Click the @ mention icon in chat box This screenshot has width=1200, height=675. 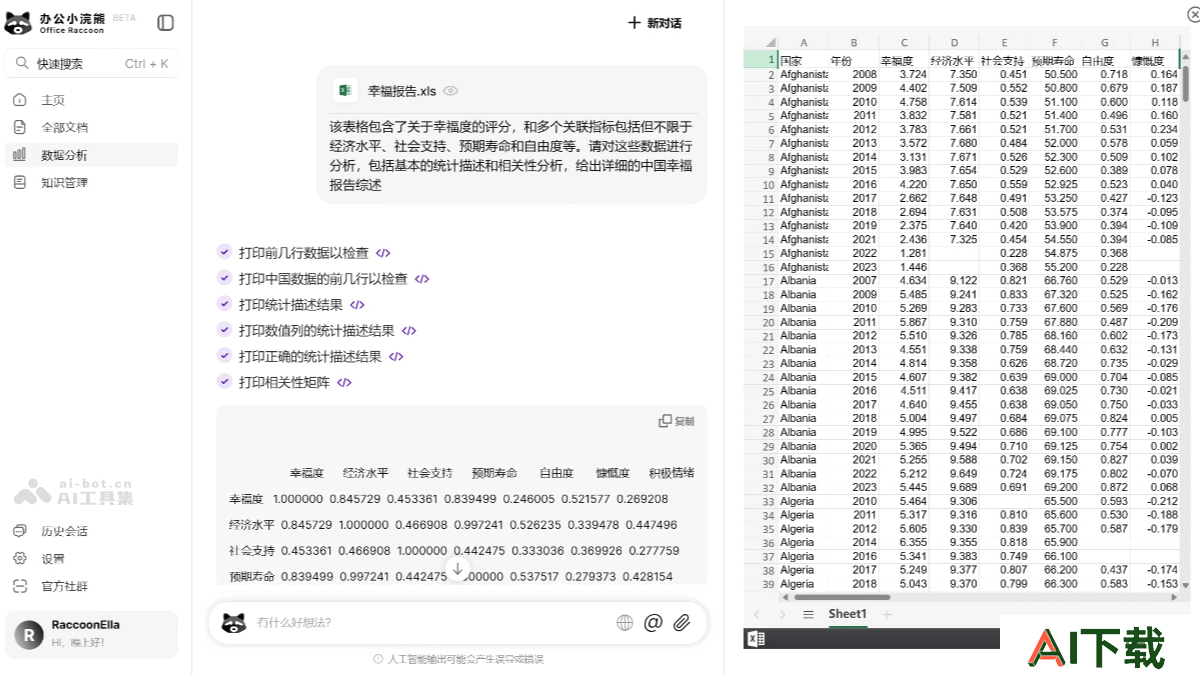tap(653, 623)
